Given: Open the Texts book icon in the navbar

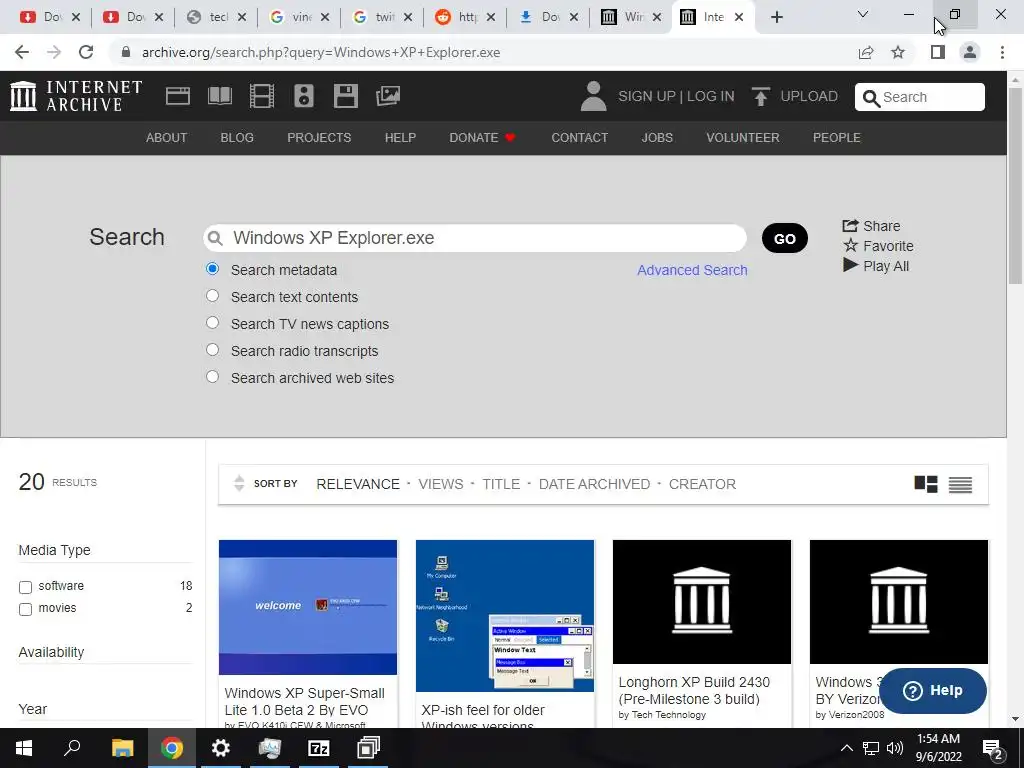Looking at the screenshot, I should (219, 96).
